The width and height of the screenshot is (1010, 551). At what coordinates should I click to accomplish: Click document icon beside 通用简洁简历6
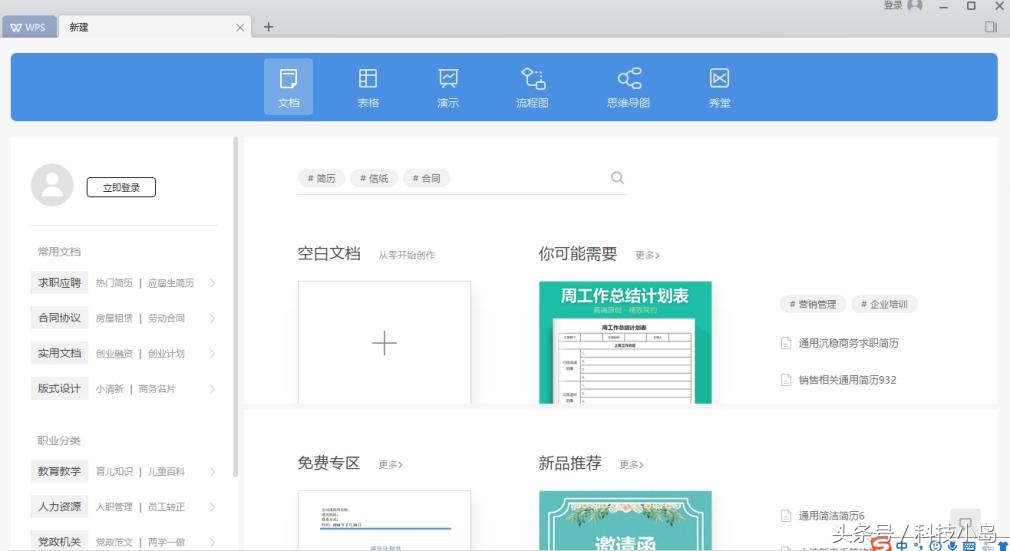786,516
